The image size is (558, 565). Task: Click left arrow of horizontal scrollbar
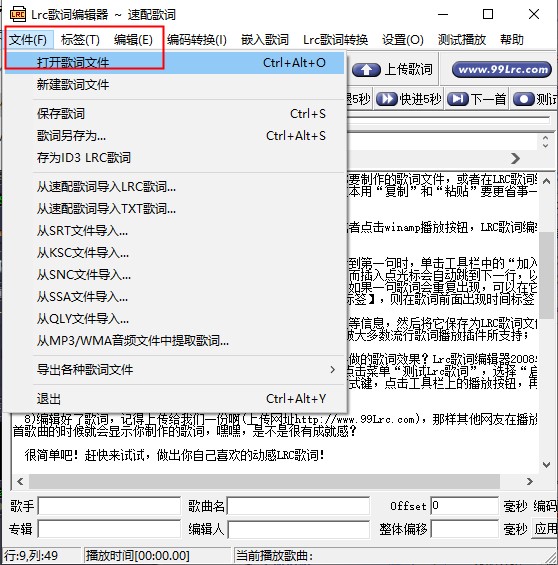pos(20,481)
